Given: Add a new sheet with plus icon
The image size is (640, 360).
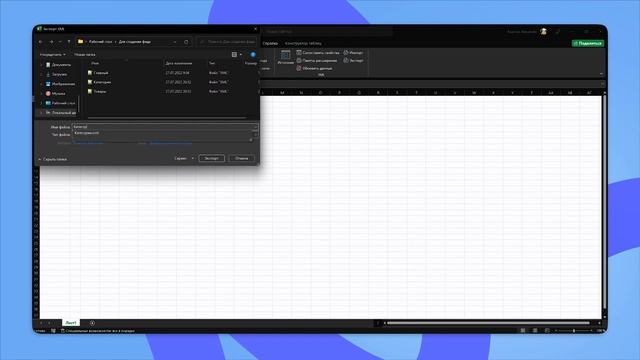Looking at the screenshot, I should tap(92, 323).
